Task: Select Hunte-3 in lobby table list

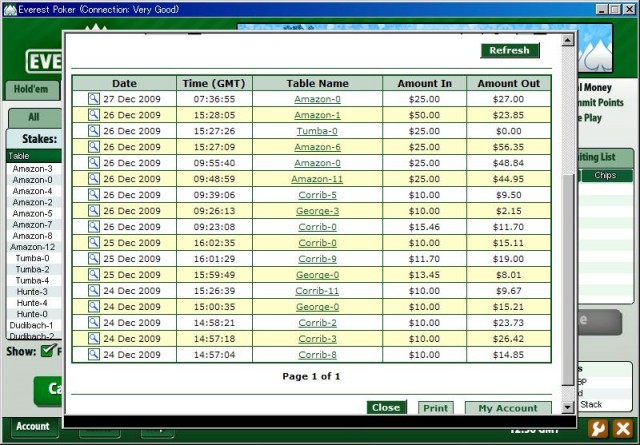Action: pos(33,291)
